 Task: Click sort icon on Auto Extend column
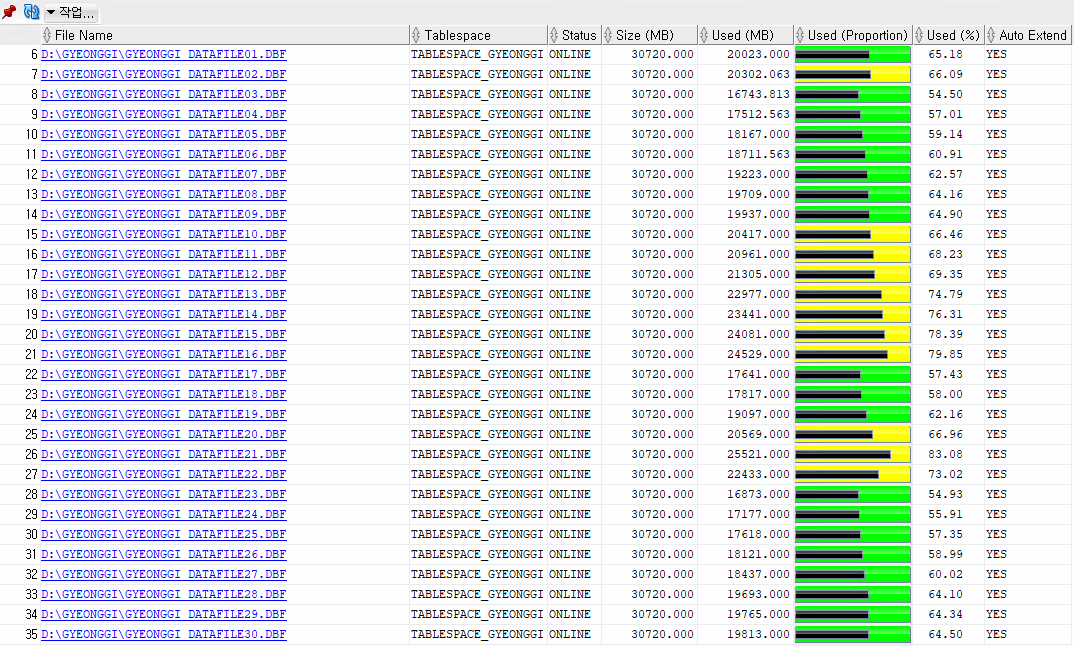point(991,35)
